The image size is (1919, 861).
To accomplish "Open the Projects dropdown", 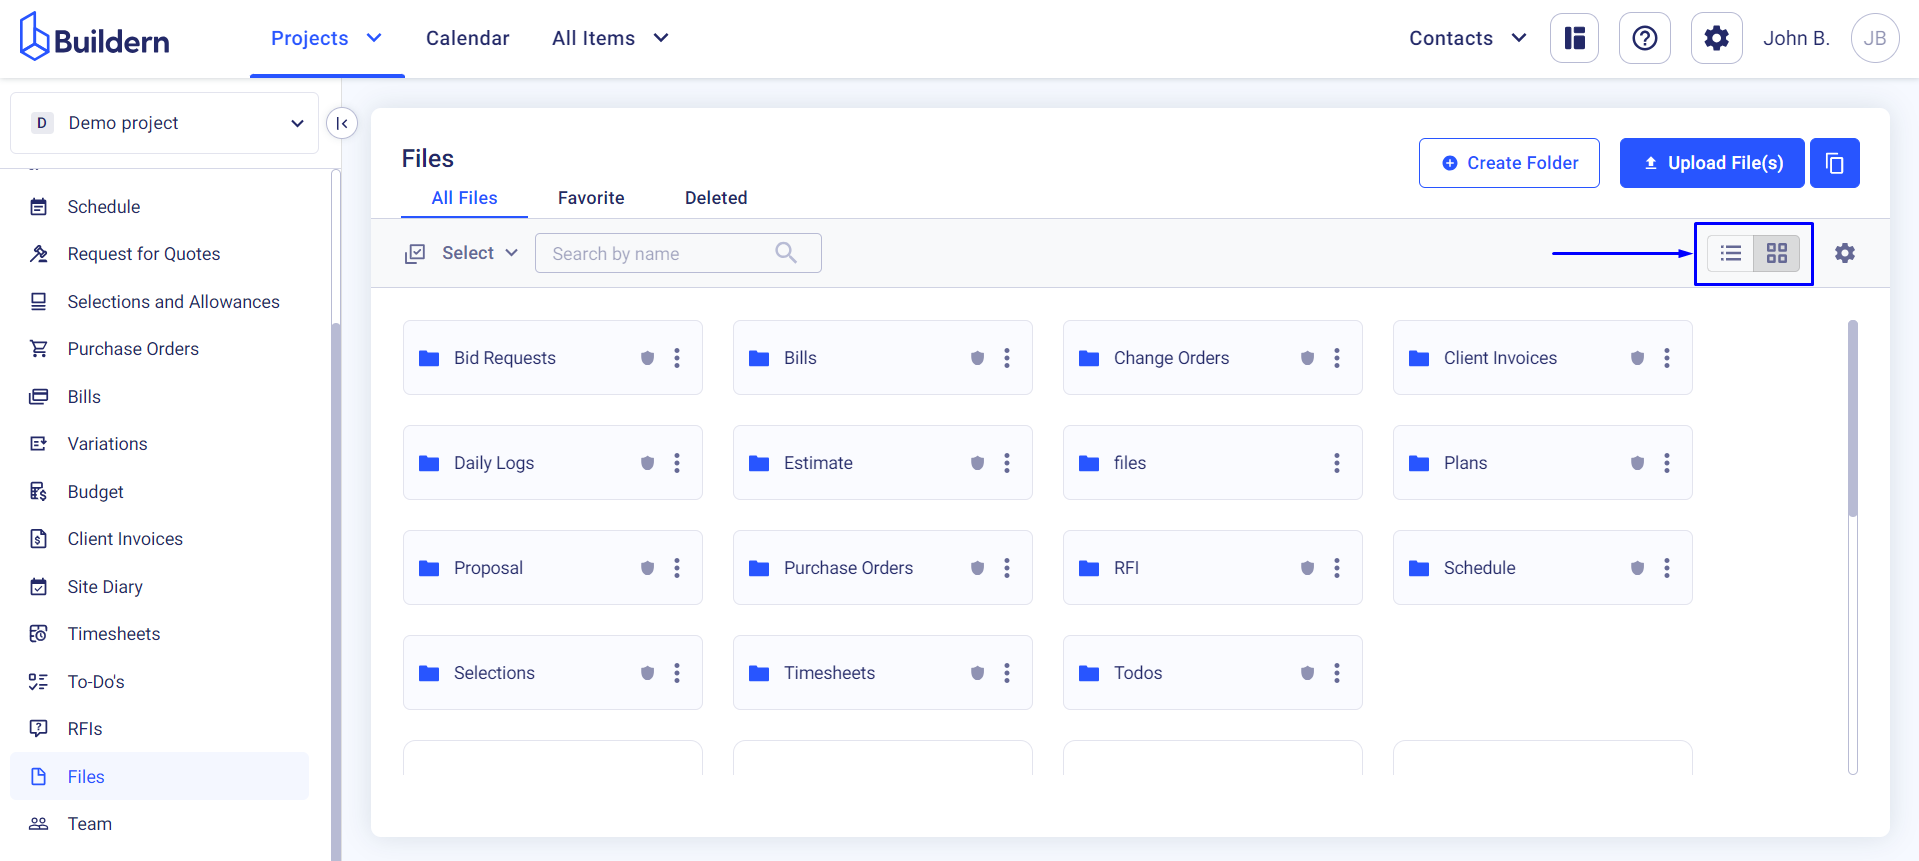I will coord(327,38).
